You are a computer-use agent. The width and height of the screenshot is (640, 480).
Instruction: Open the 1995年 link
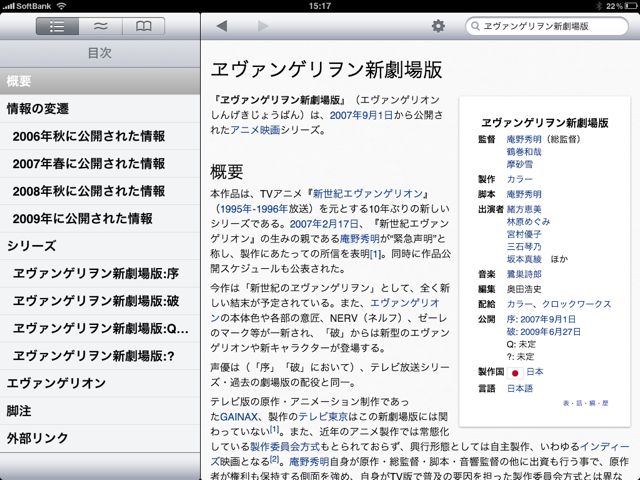coord(236,209)
